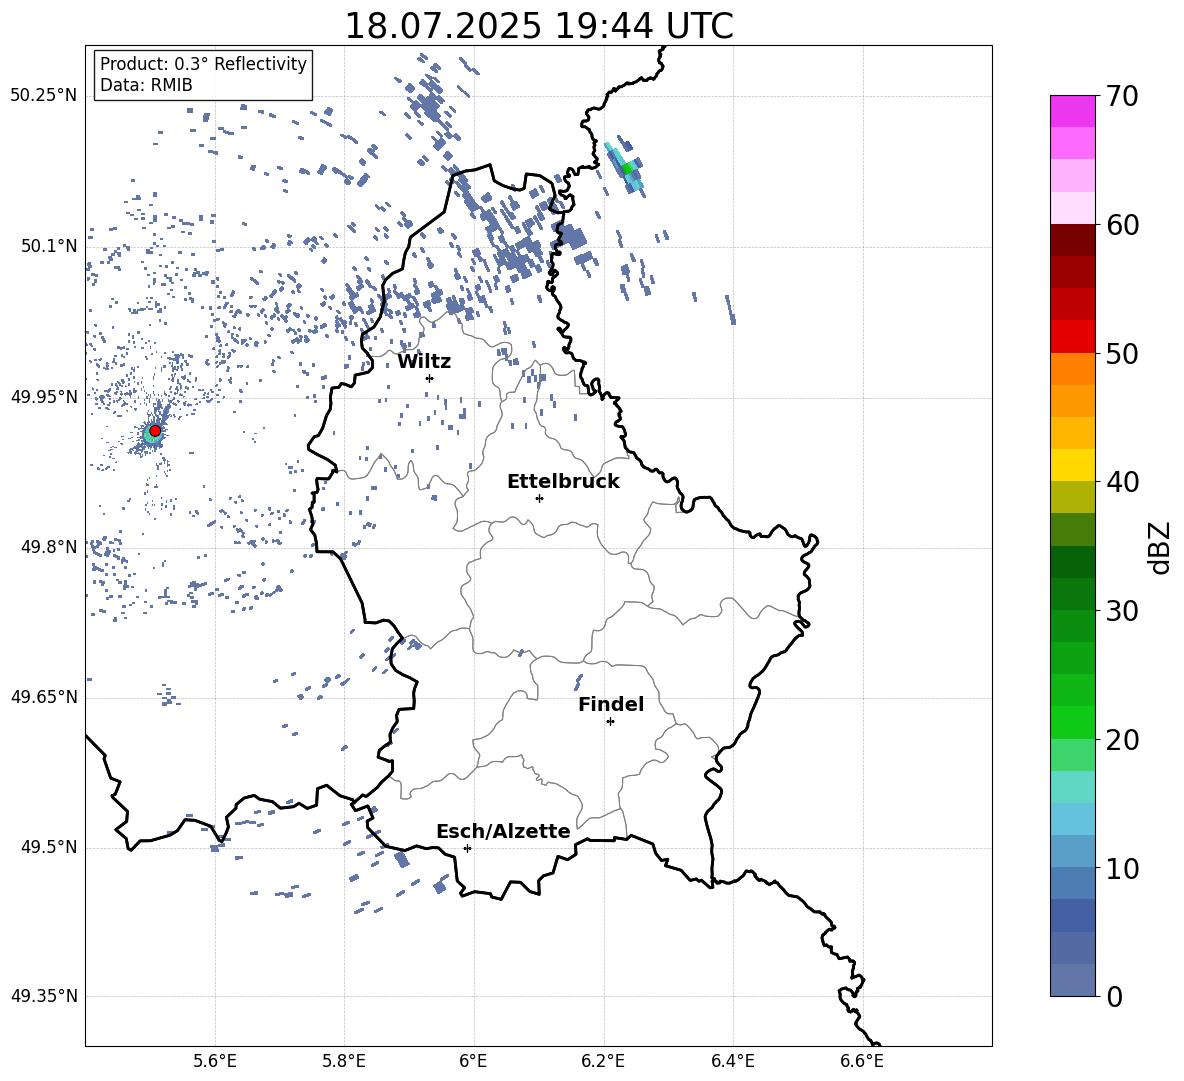Click the 49.65°N latitude tick label
Viewport: 1184px width, 1081px height.
pos(44,696)
